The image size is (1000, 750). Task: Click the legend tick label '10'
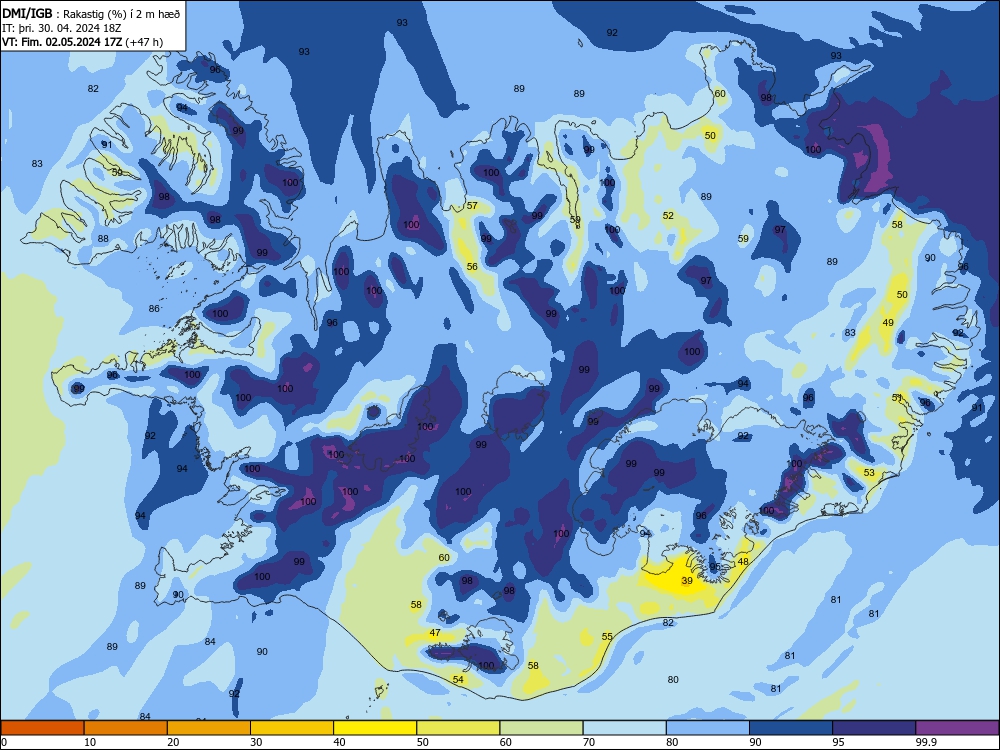coord(90,742)
